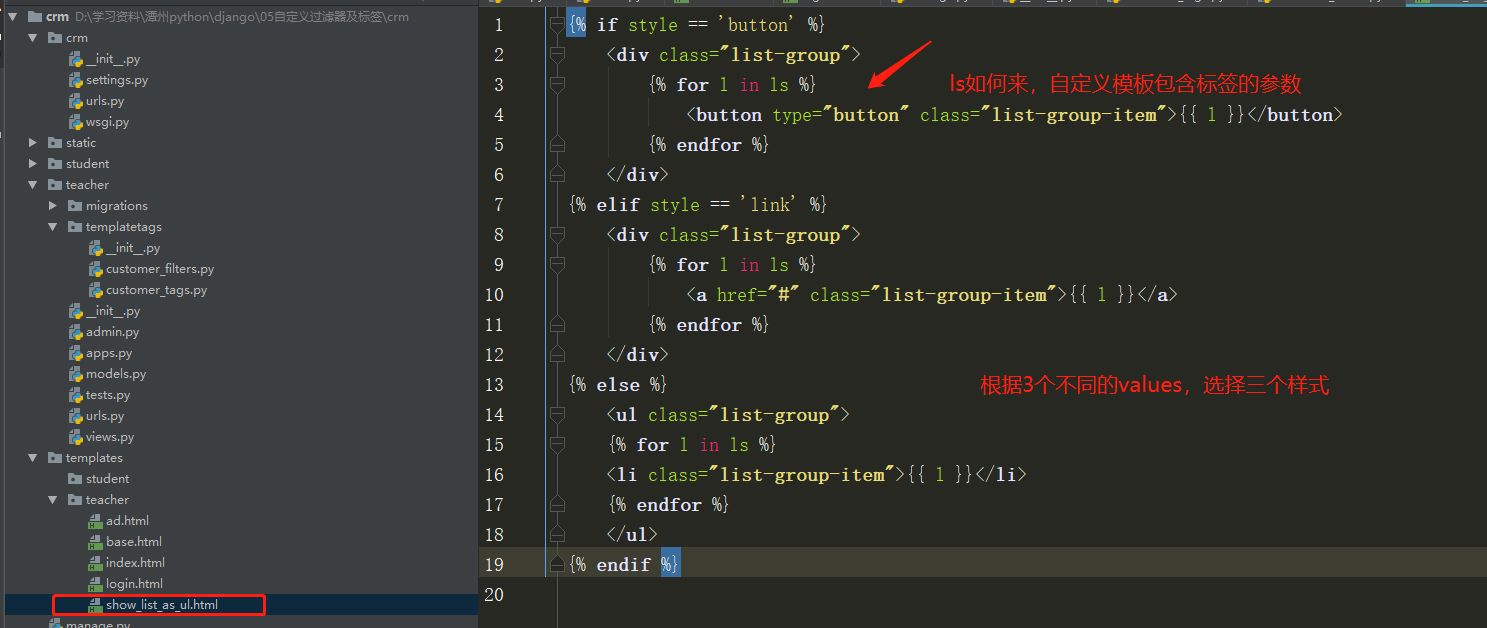Image resolution: width=1487 pixels, height=628 pixels.
Task: Click the Python file icon for wsgi.py
Action: 76,122
